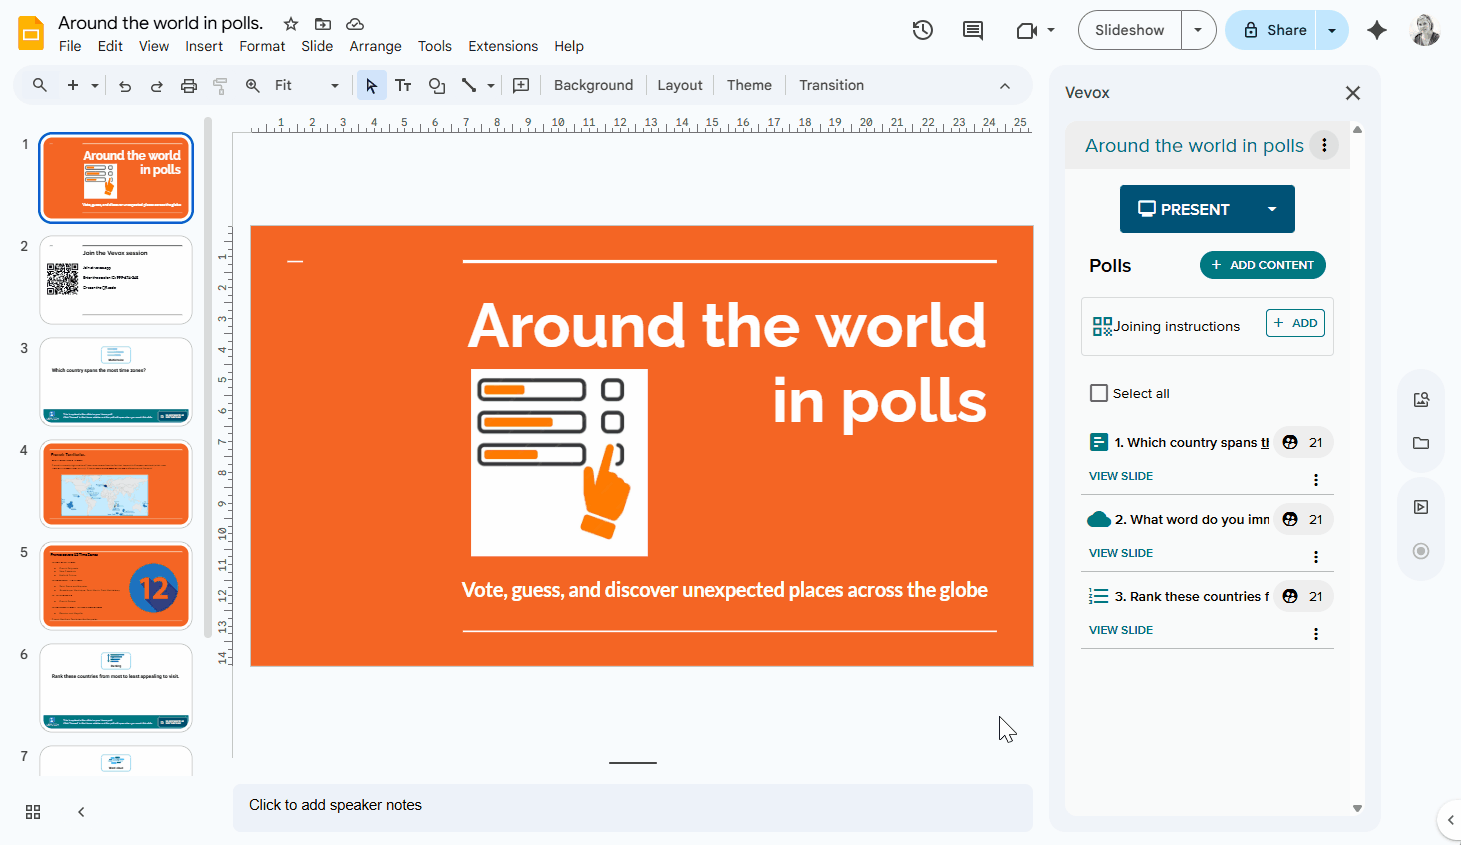The height and width of the screenshot is (845, 1461).
Task: Open the Version history icon
Action: [x=922, y=30]
